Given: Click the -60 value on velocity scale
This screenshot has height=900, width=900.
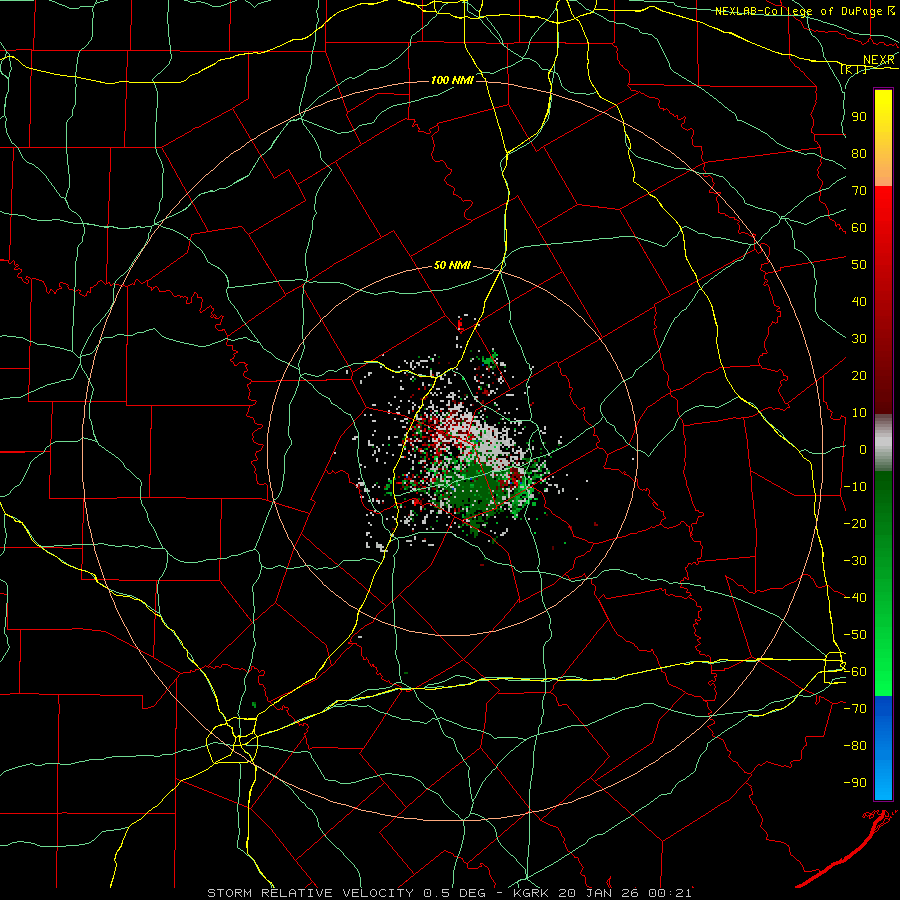Looking at the screenshot, I should (855, 672).
